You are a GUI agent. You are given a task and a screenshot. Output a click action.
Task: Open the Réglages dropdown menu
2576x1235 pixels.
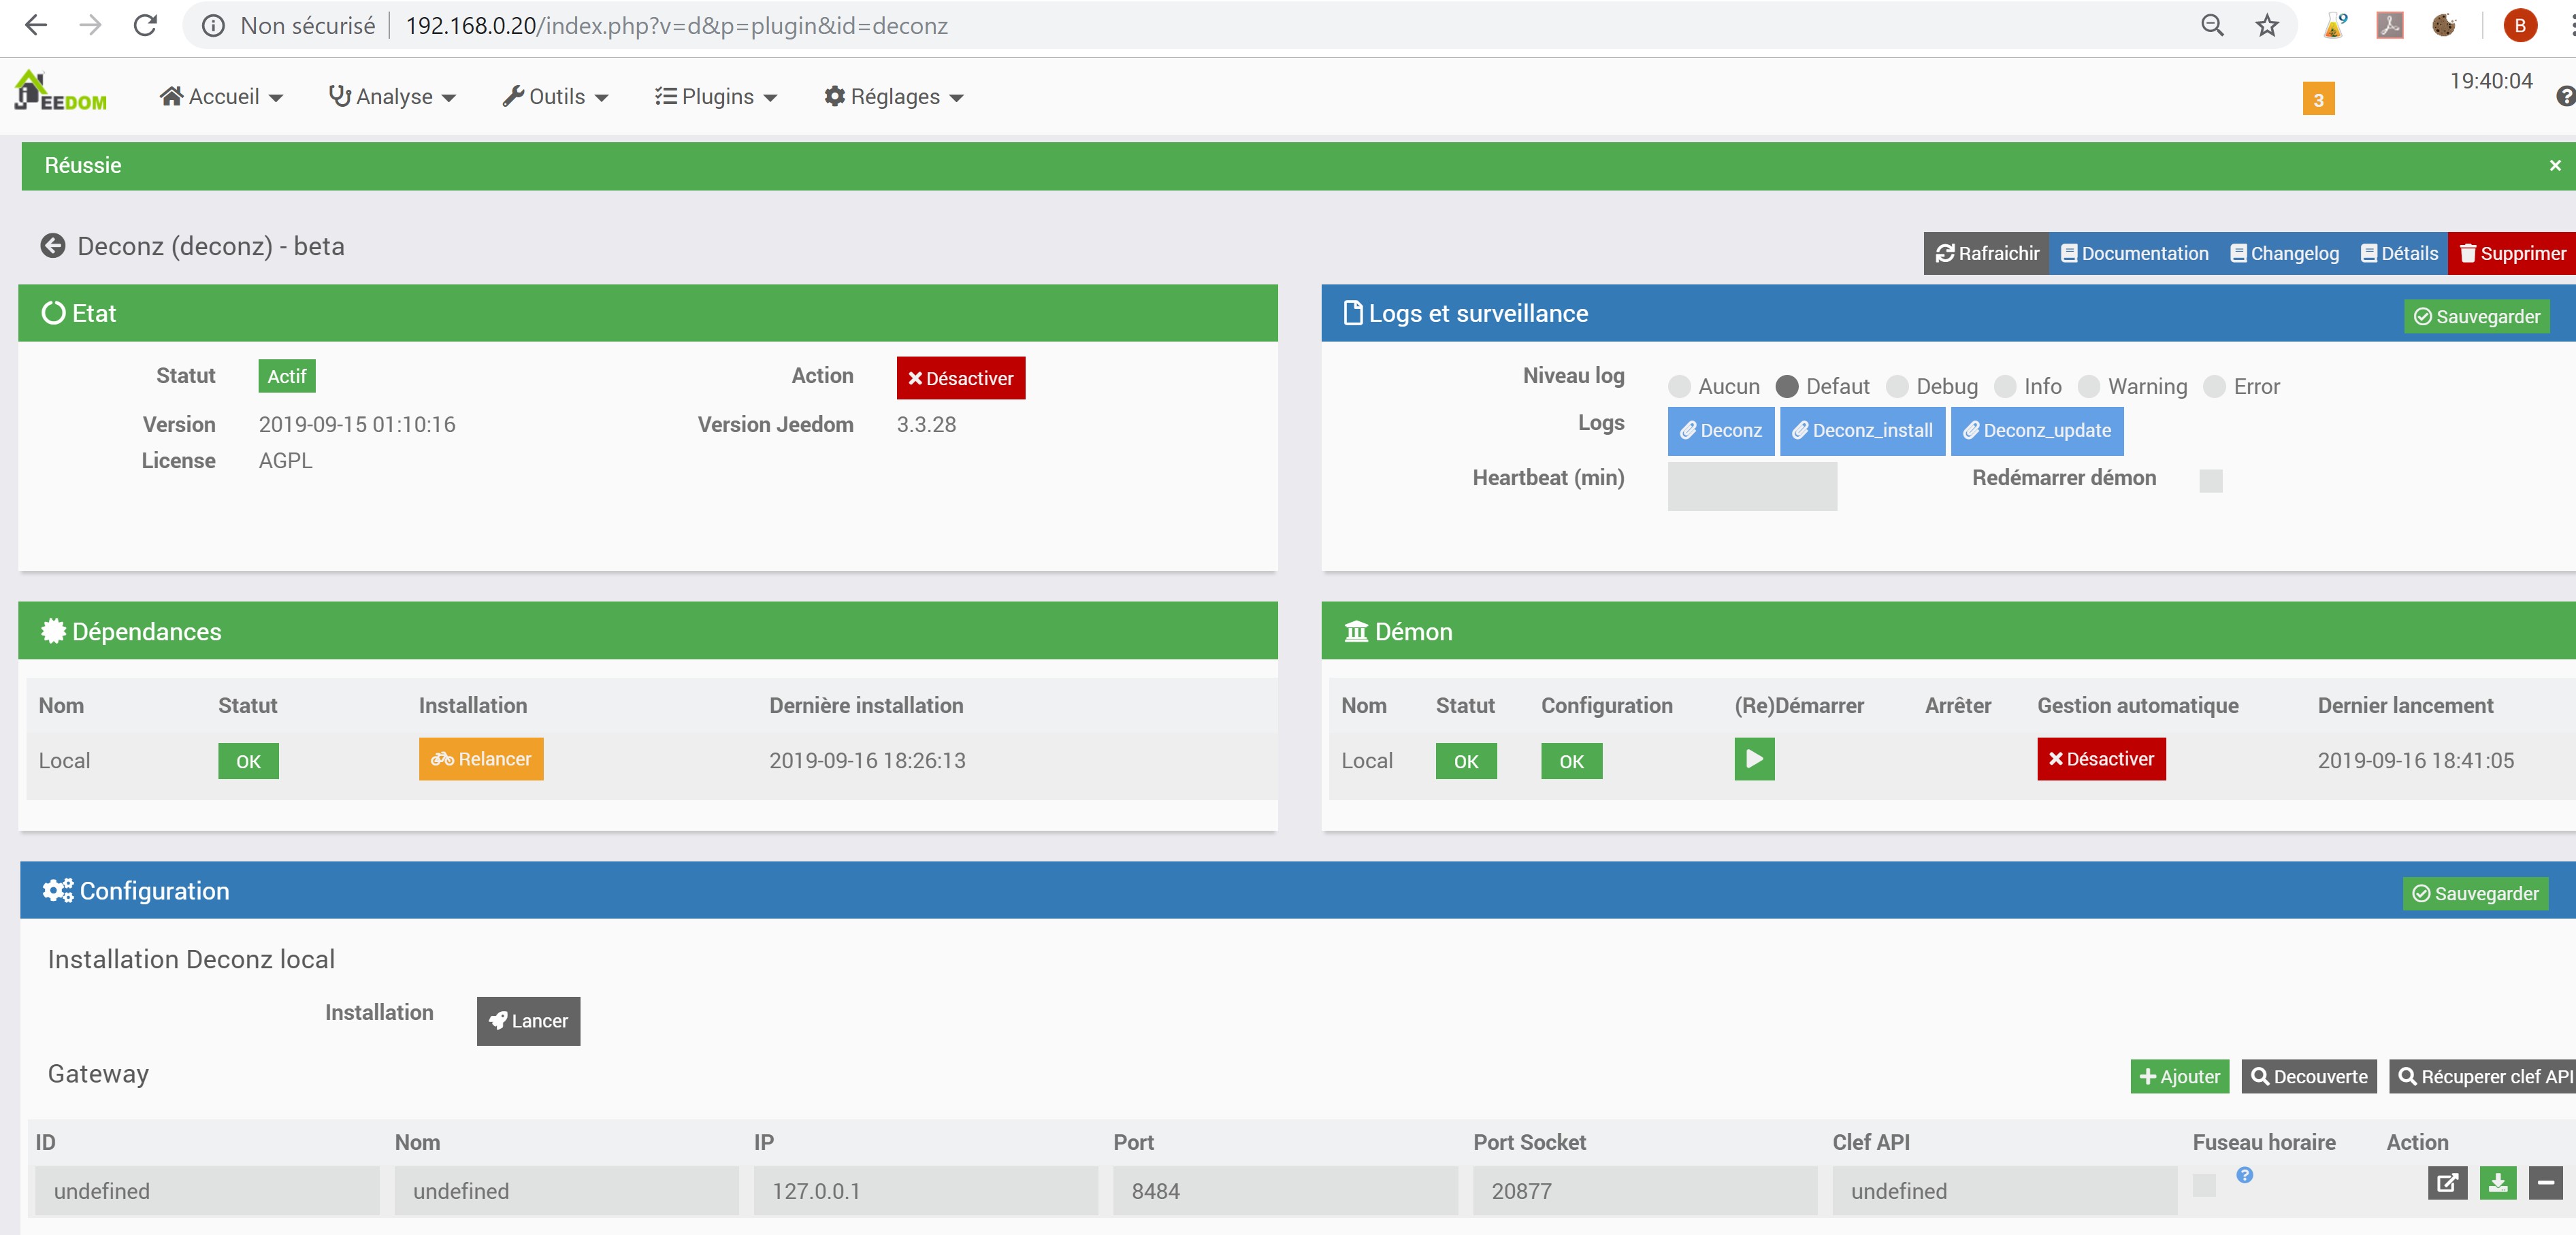click(x=893, y=97)
